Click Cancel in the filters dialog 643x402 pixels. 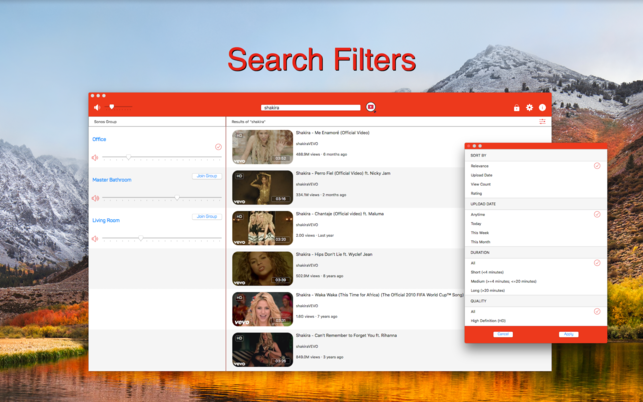click(503, 334)
